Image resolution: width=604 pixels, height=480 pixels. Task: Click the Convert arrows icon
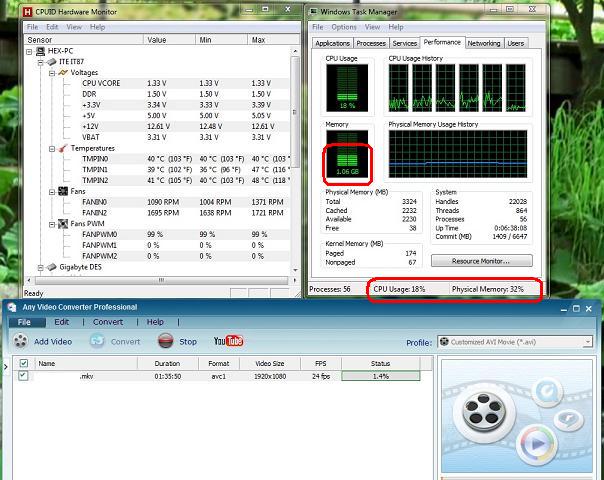pyautogui.click(x=97, y=341)
